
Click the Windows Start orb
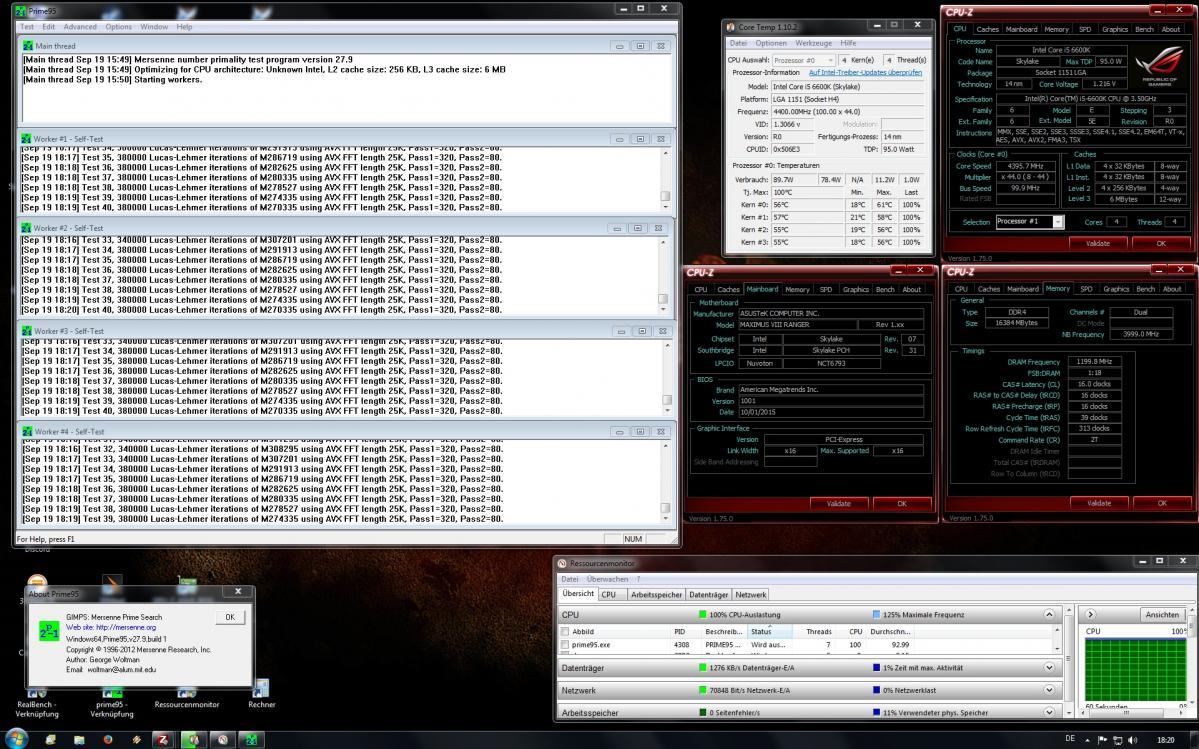point(16,739)
